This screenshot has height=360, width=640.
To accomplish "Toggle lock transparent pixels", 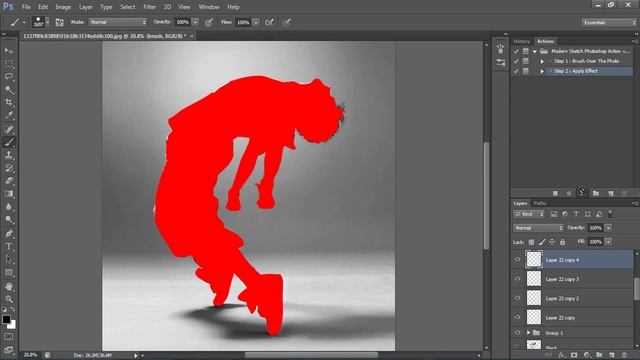I will tap(531, 242).
